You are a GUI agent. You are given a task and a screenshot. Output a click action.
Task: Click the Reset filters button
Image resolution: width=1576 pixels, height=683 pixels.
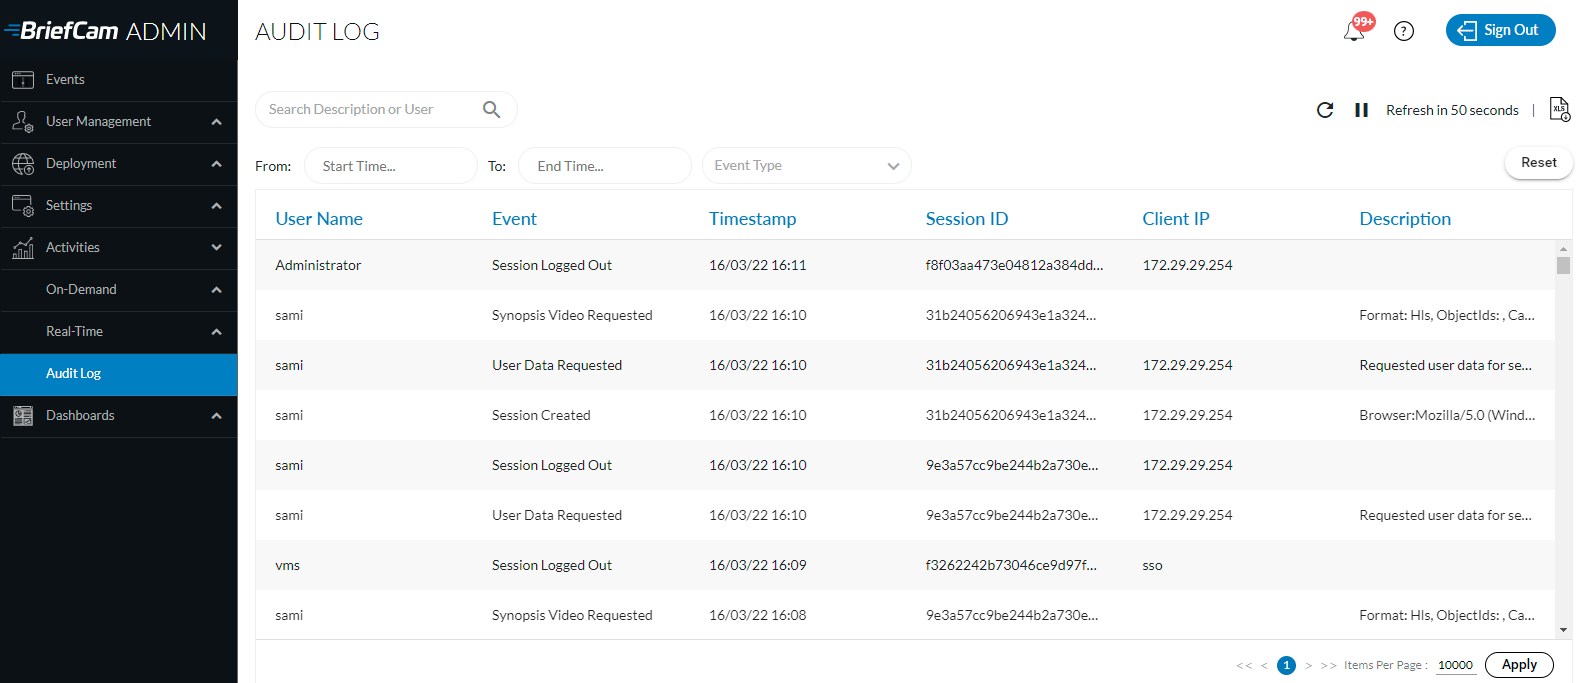(x=1538, y=163)
